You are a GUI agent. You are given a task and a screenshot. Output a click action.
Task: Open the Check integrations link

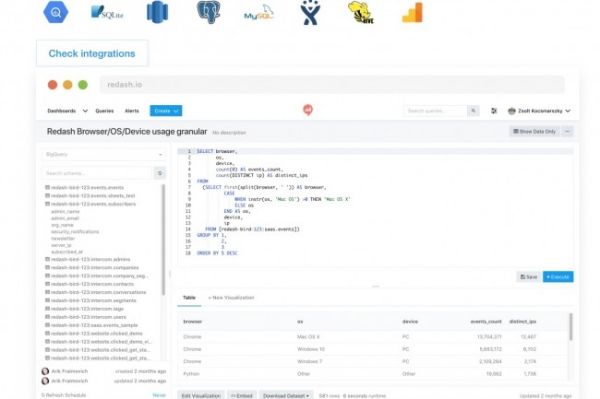(x=92, y=53)
